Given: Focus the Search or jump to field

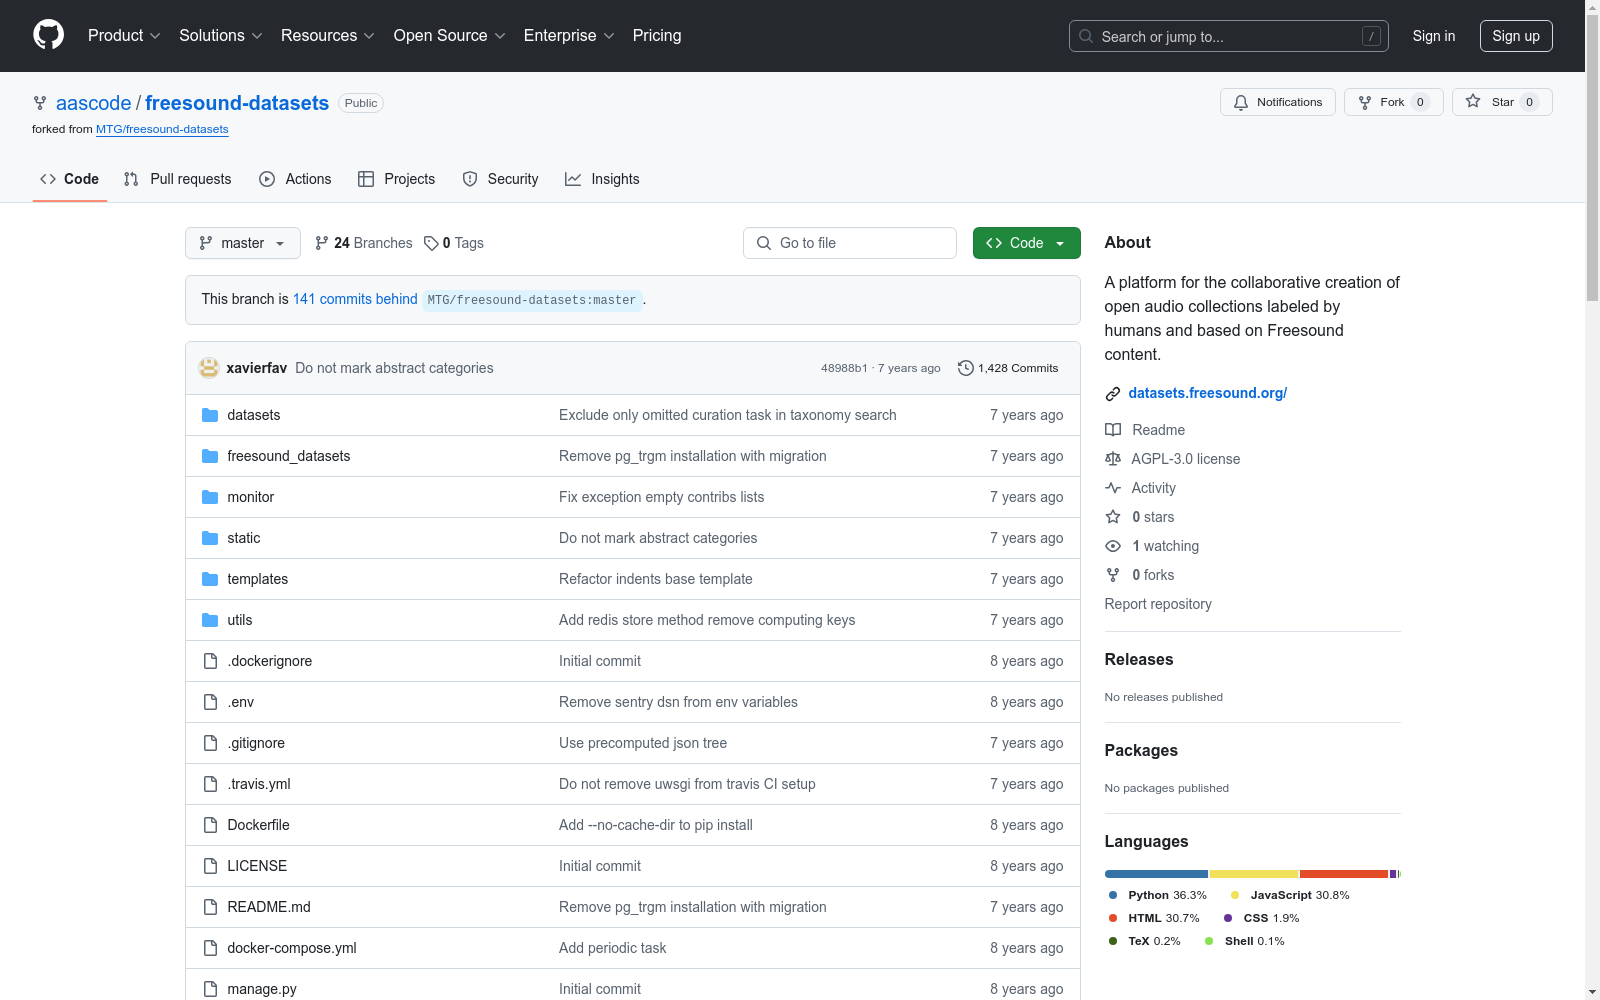Looking at the screenshot, I should point(1229,36).
